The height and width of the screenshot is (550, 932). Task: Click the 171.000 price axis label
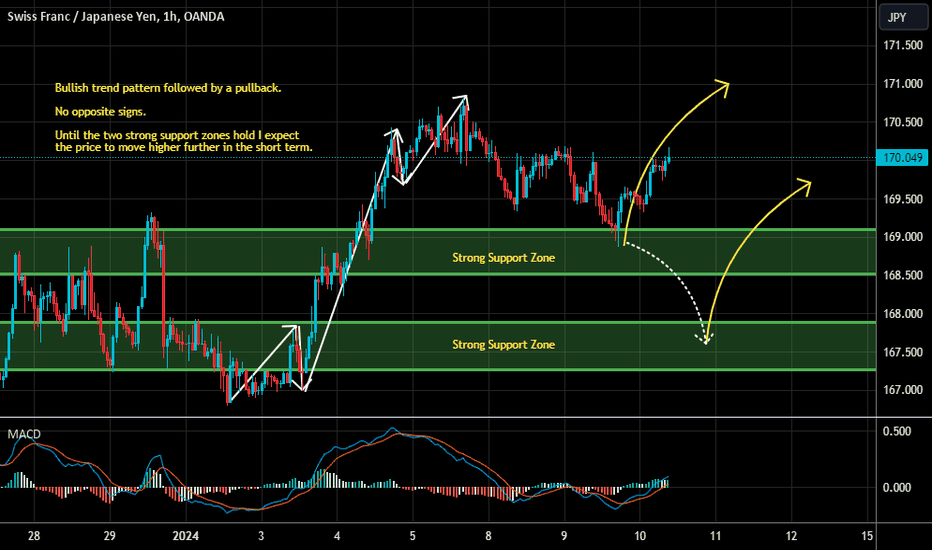pos(903,84)
